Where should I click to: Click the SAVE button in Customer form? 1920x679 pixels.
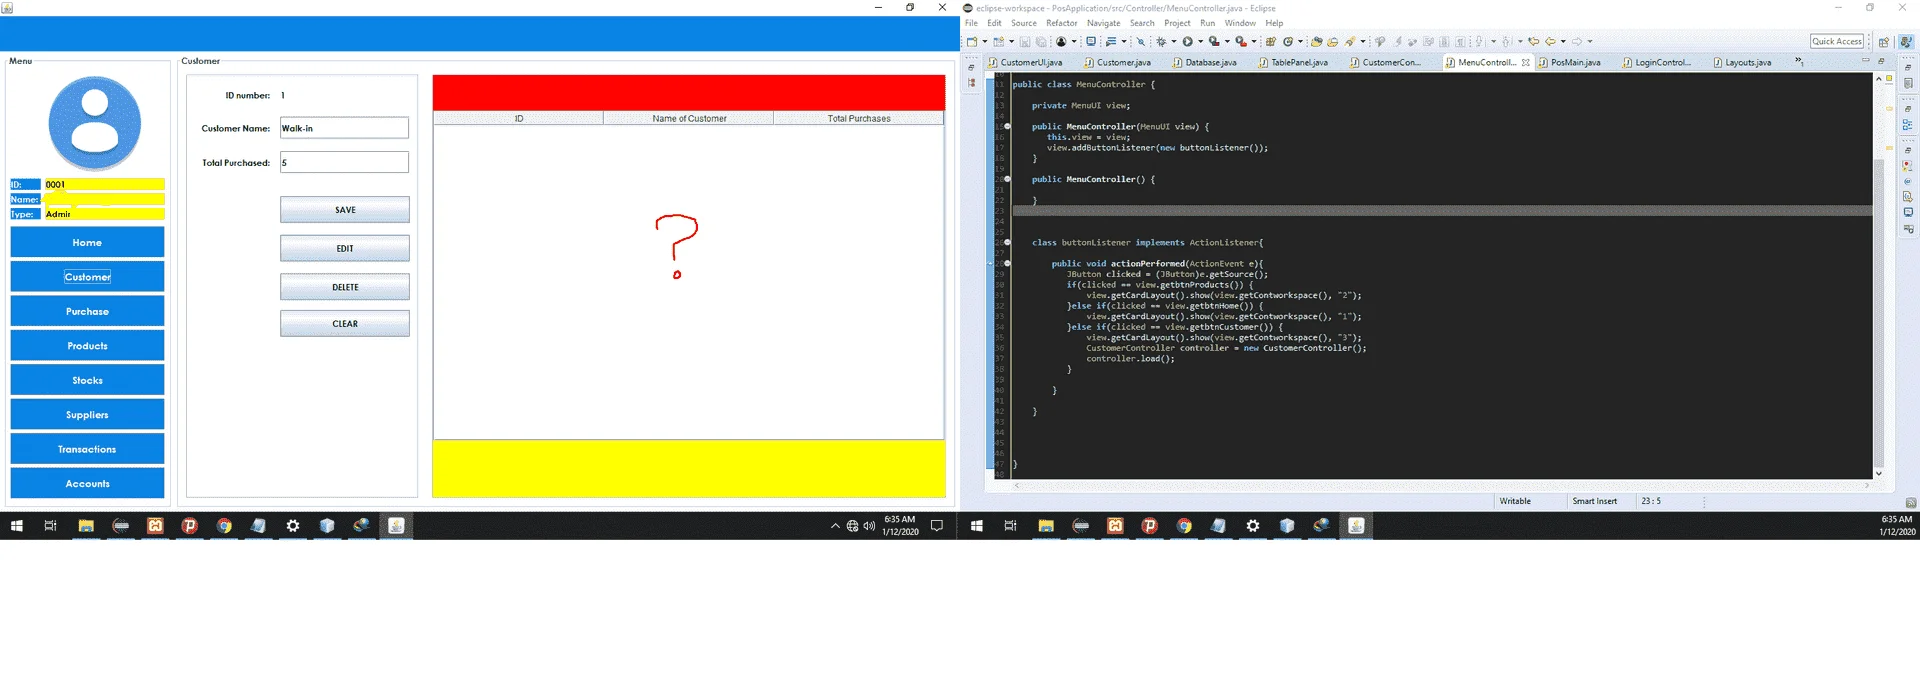click(x=345, y=210)
